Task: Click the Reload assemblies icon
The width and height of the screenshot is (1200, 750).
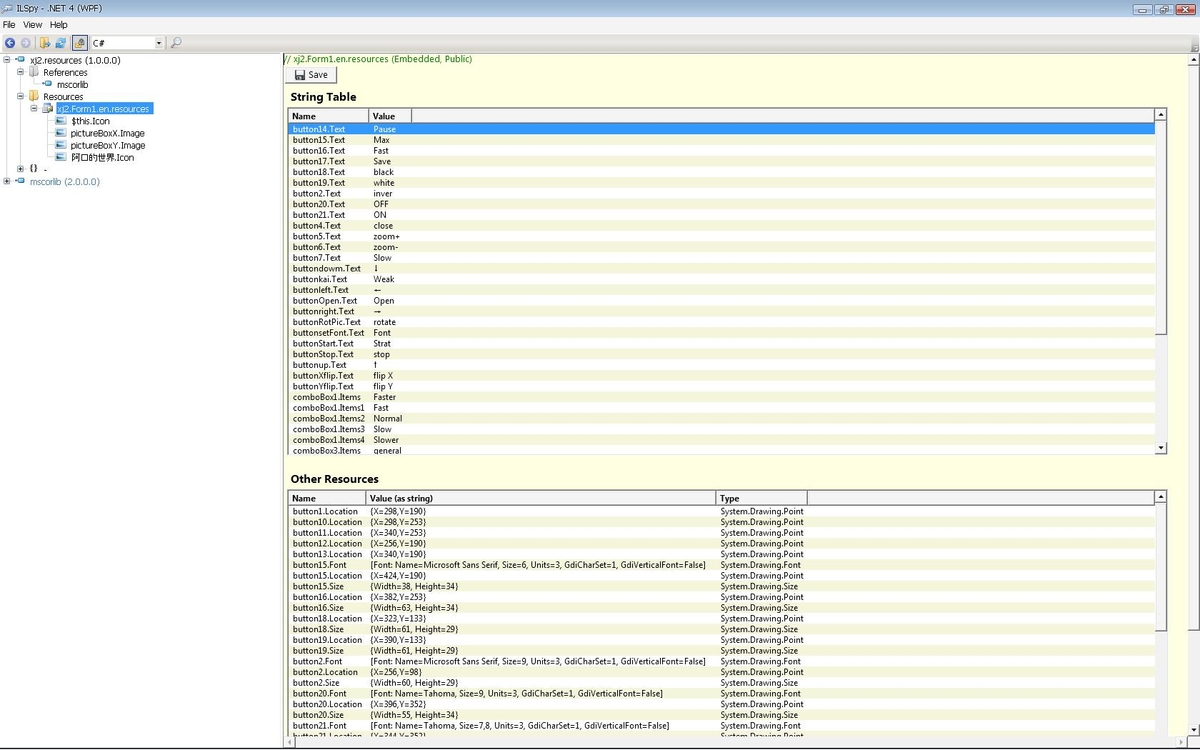Action: coord(61,43)
